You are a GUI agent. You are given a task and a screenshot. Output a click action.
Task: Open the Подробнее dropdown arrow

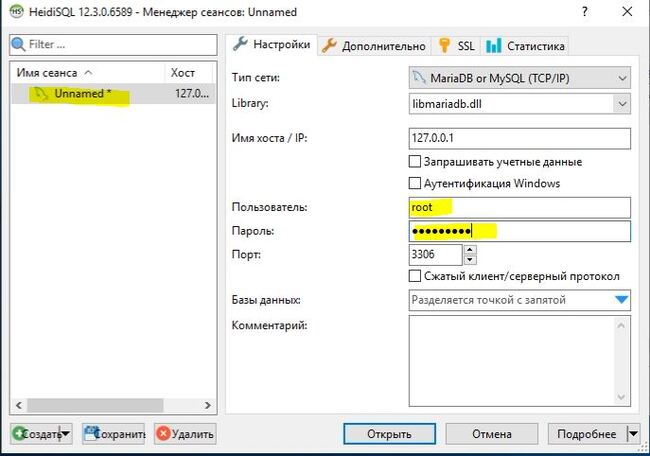tap(633, 434)
